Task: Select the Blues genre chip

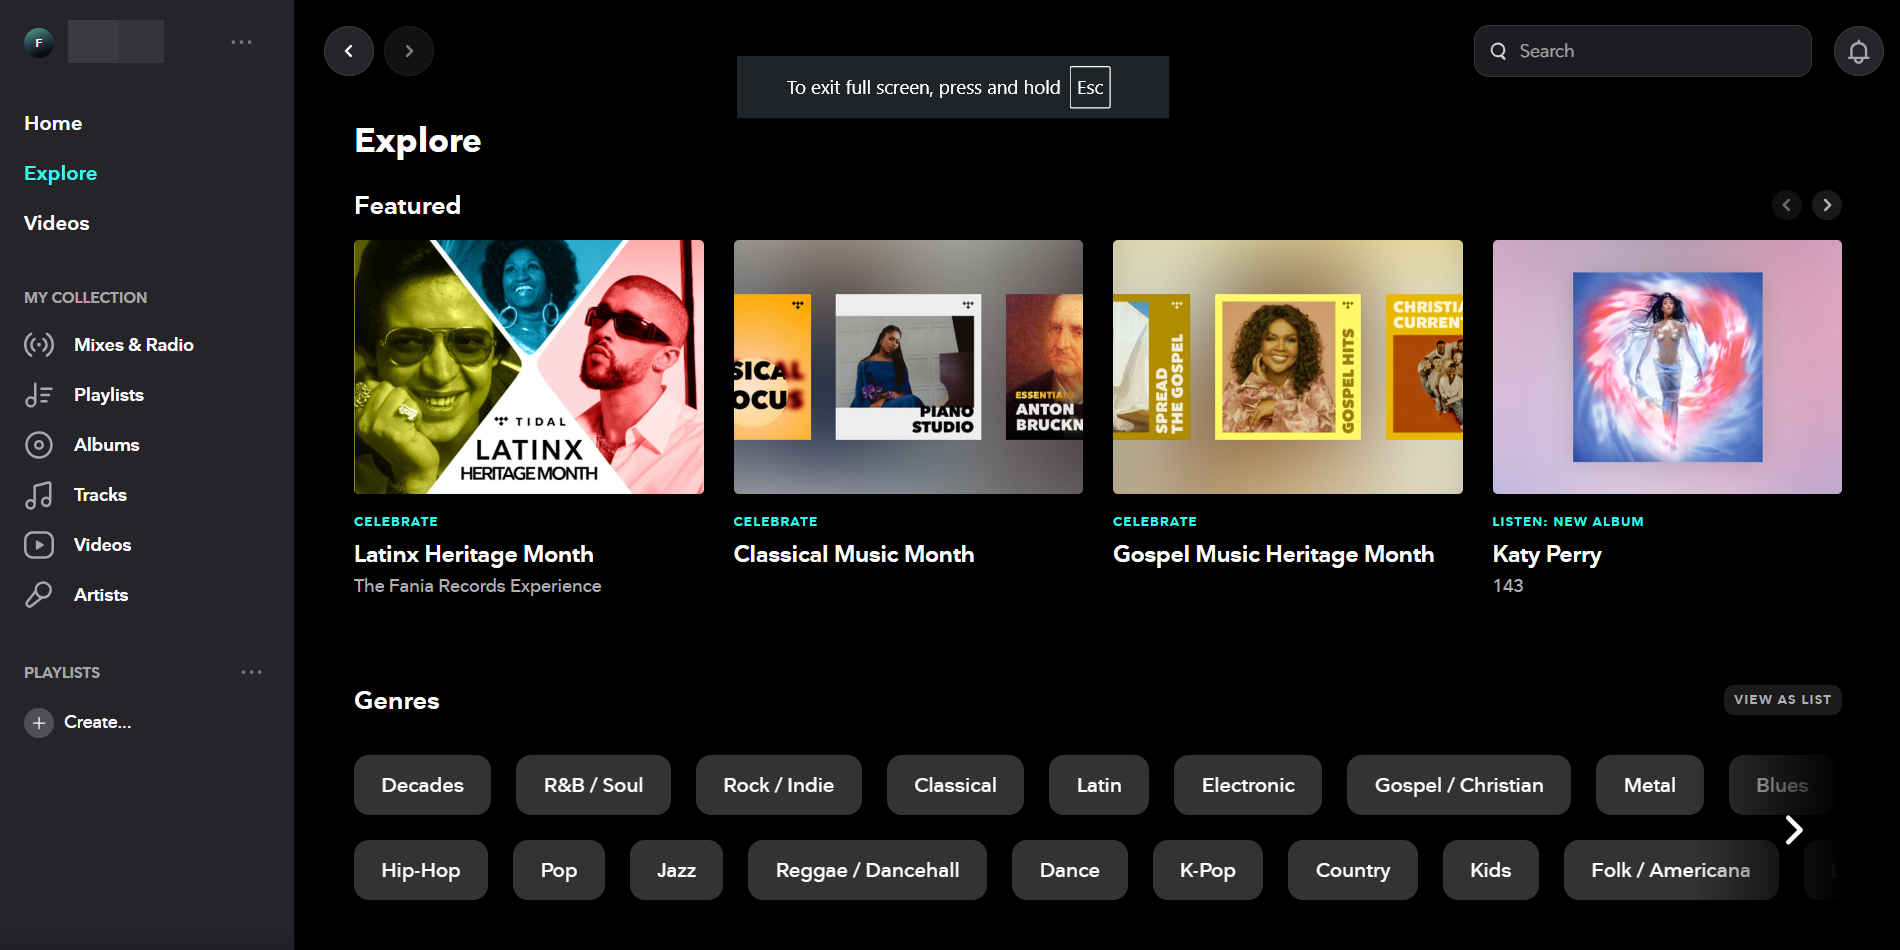Action: (1782, 785)
